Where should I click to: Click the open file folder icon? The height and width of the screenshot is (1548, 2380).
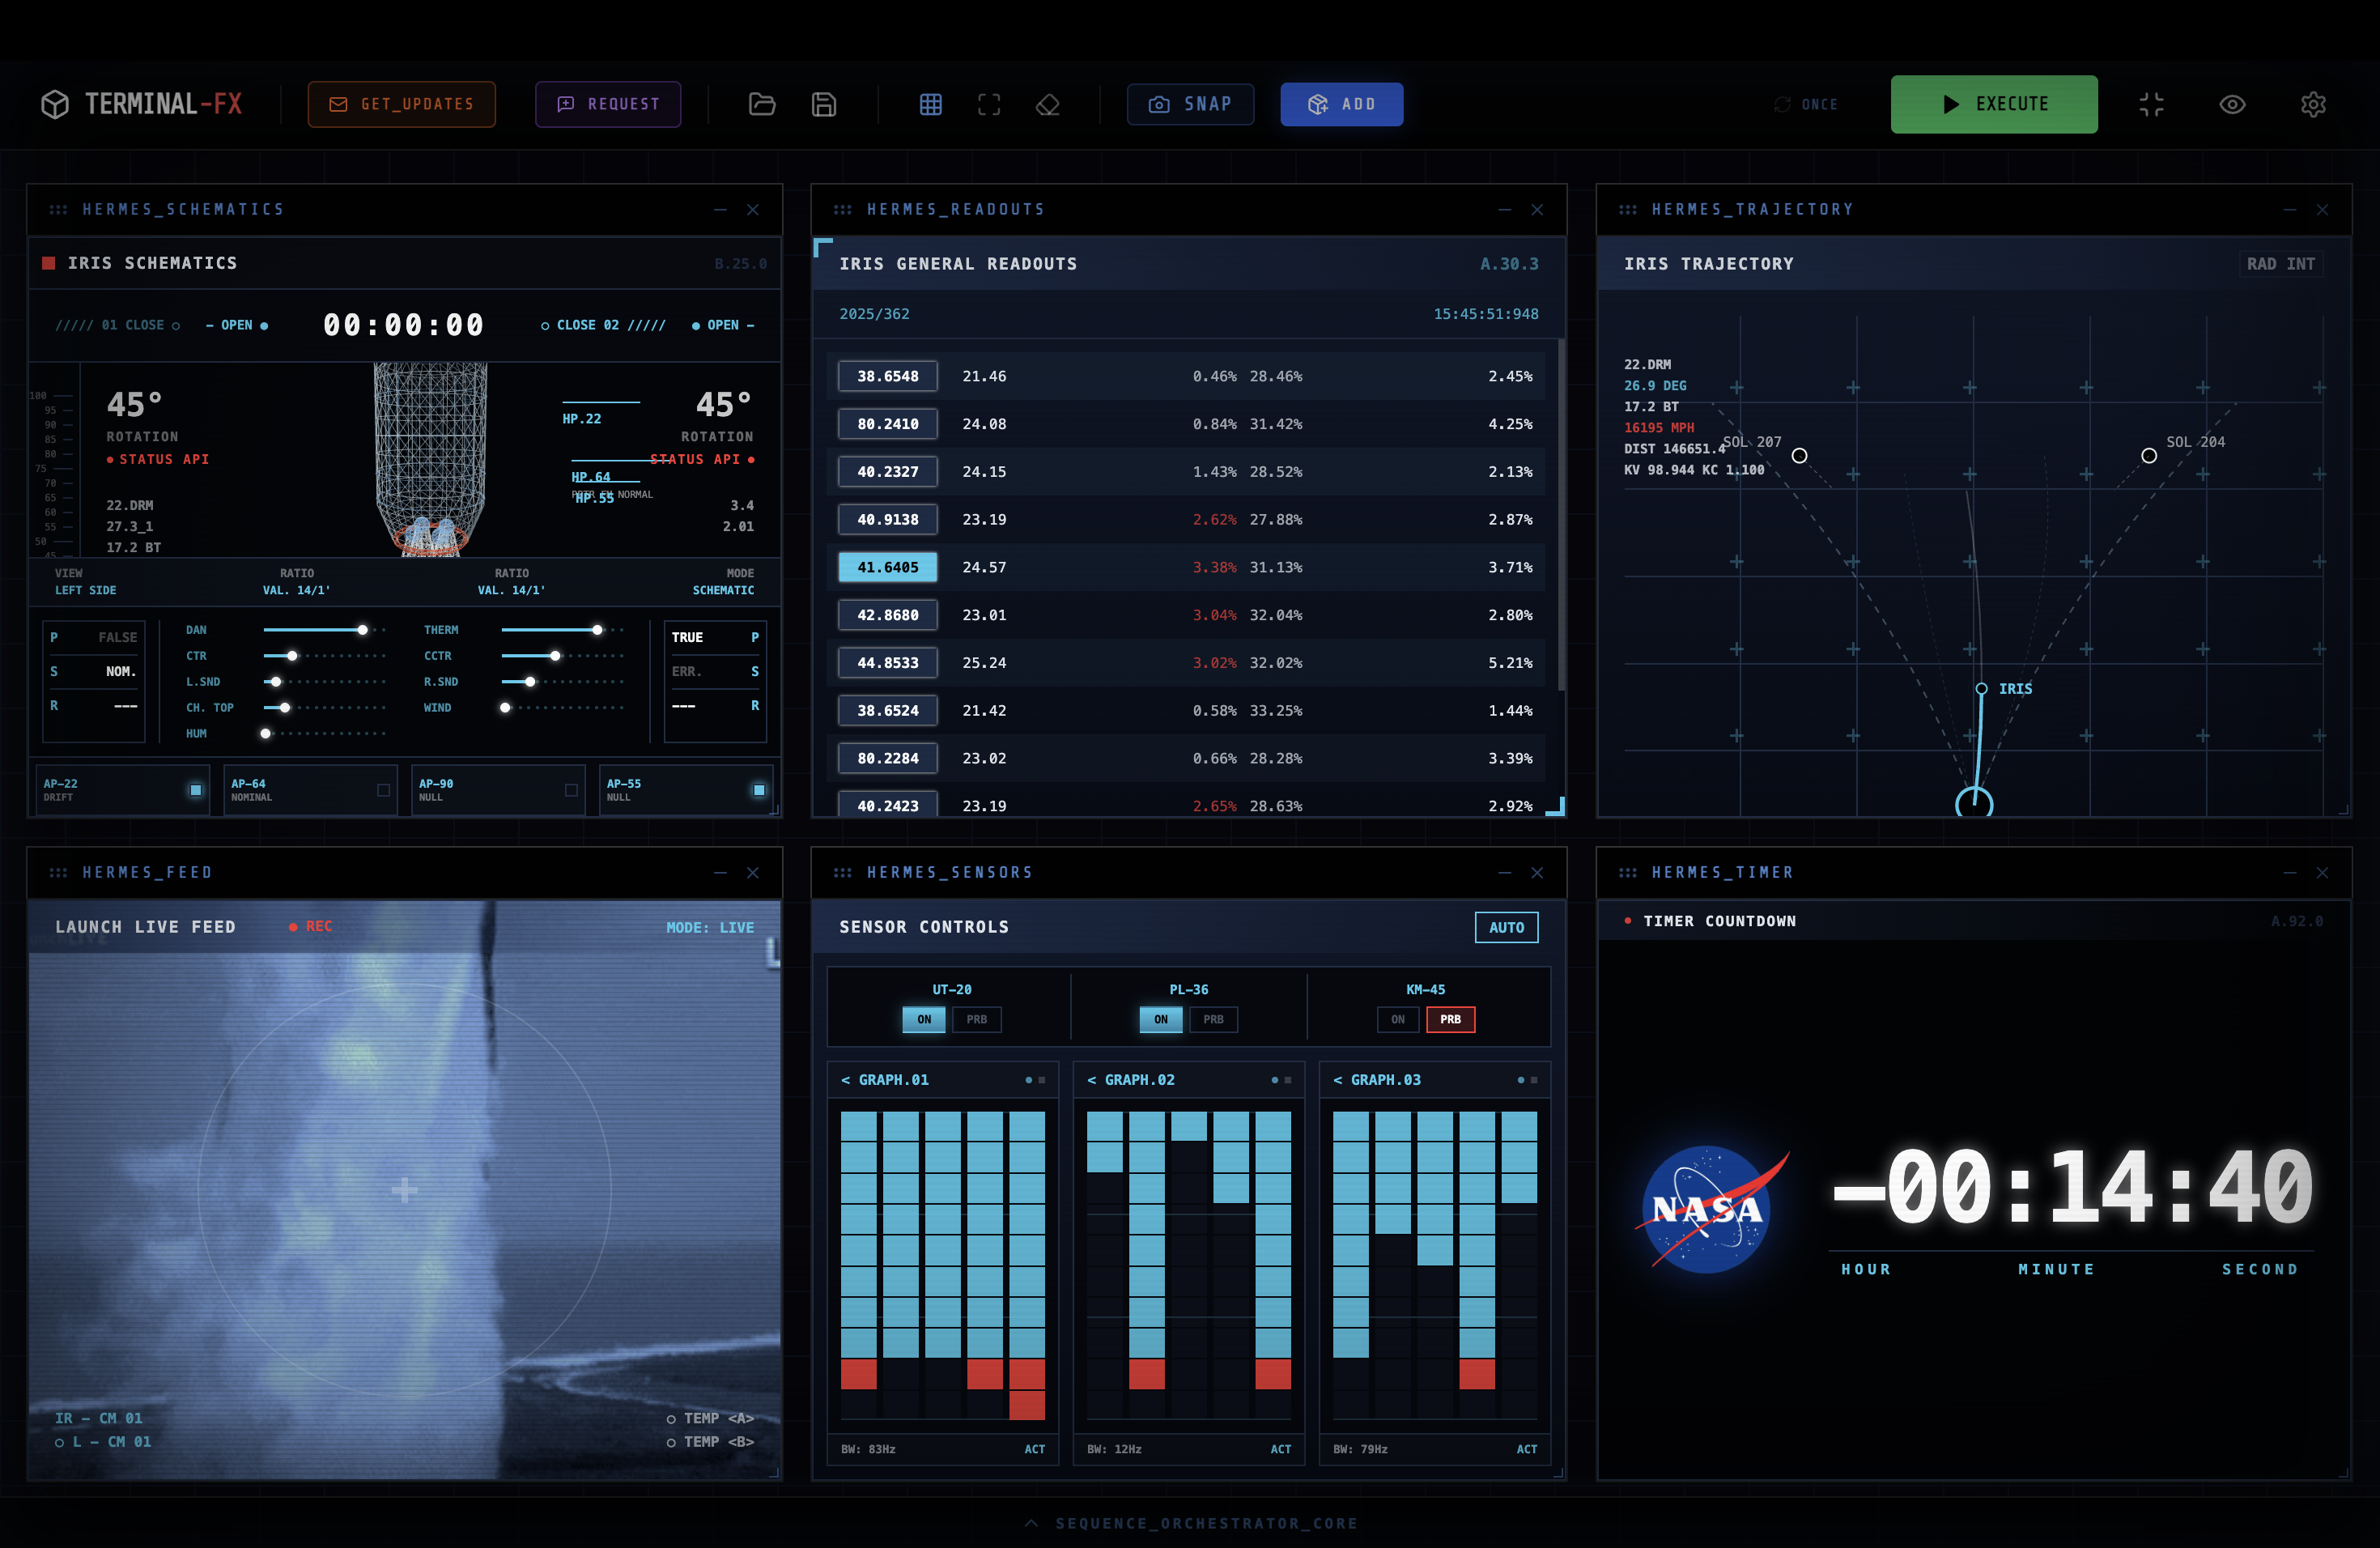[762, 104]
